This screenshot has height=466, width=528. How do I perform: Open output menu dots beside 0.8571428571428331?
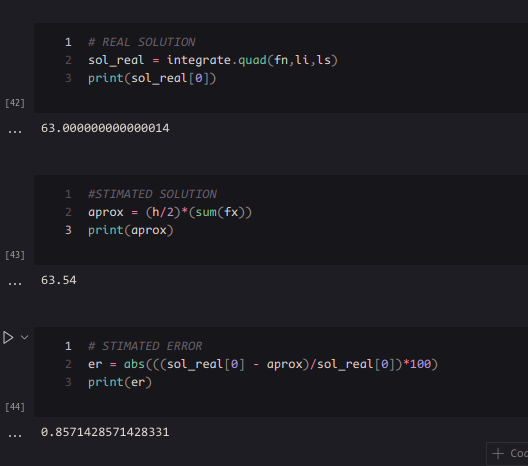pyautogui.click(x=15, y=436)
